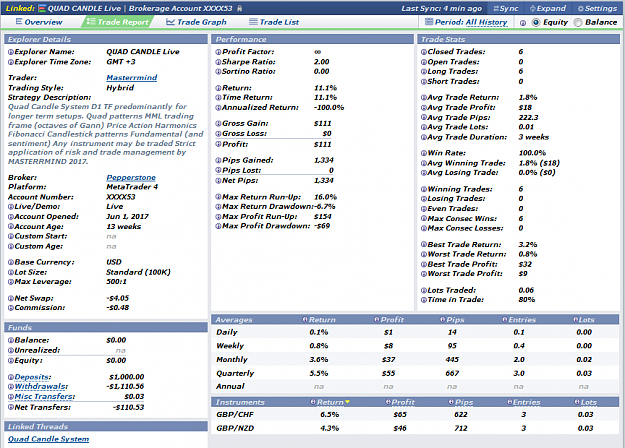Click info icon beside Gross Gain

218,124
